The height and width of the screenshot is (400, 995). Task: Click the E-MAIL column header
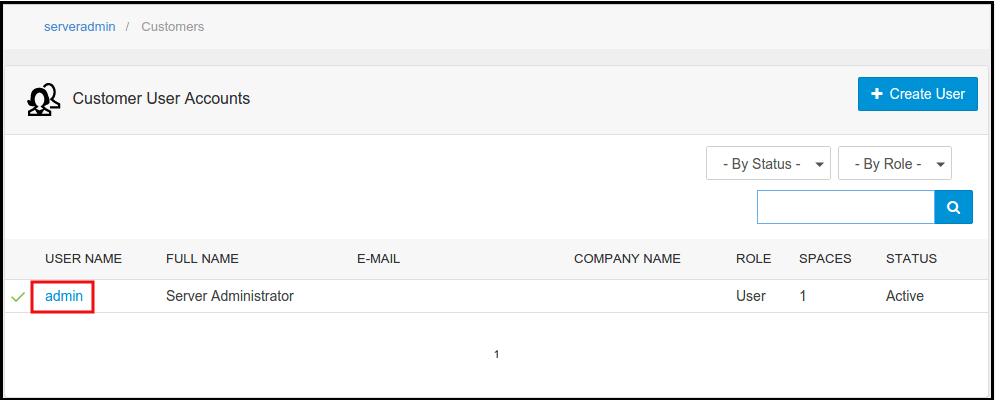(378, 259)
